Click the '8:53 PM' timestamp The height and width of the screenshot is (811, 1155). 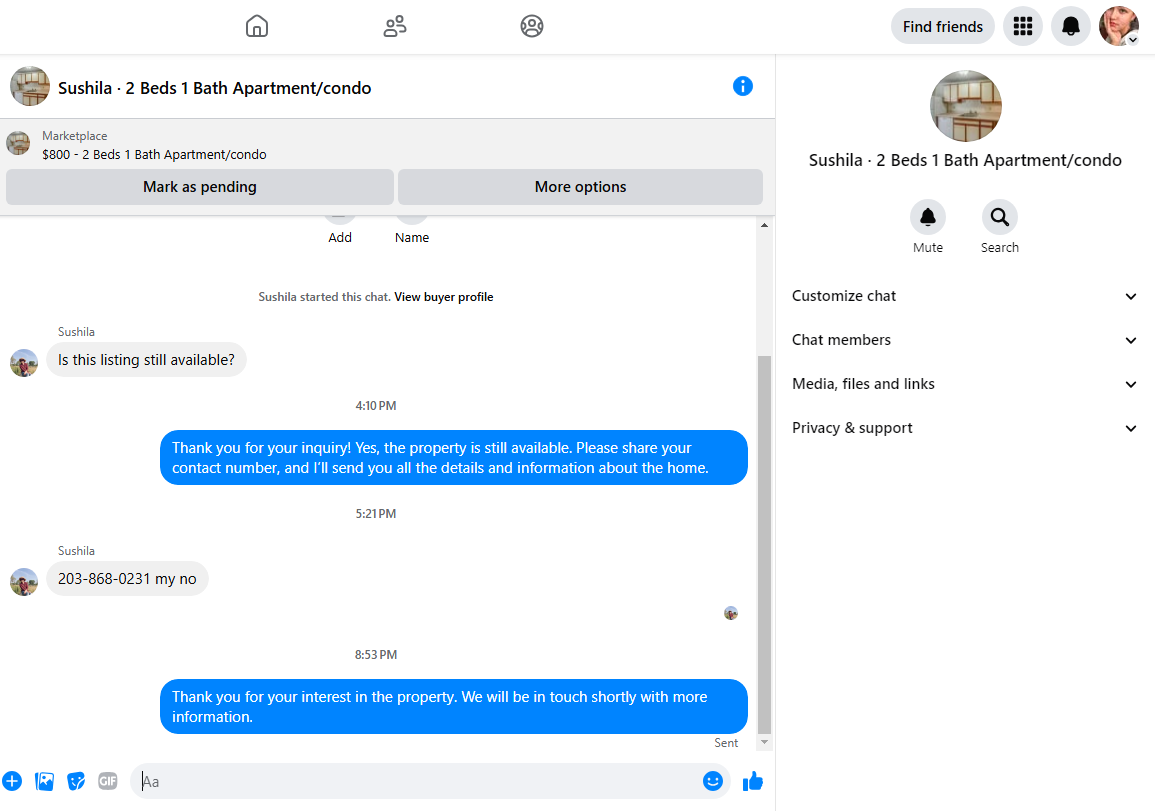click(376, 655)
